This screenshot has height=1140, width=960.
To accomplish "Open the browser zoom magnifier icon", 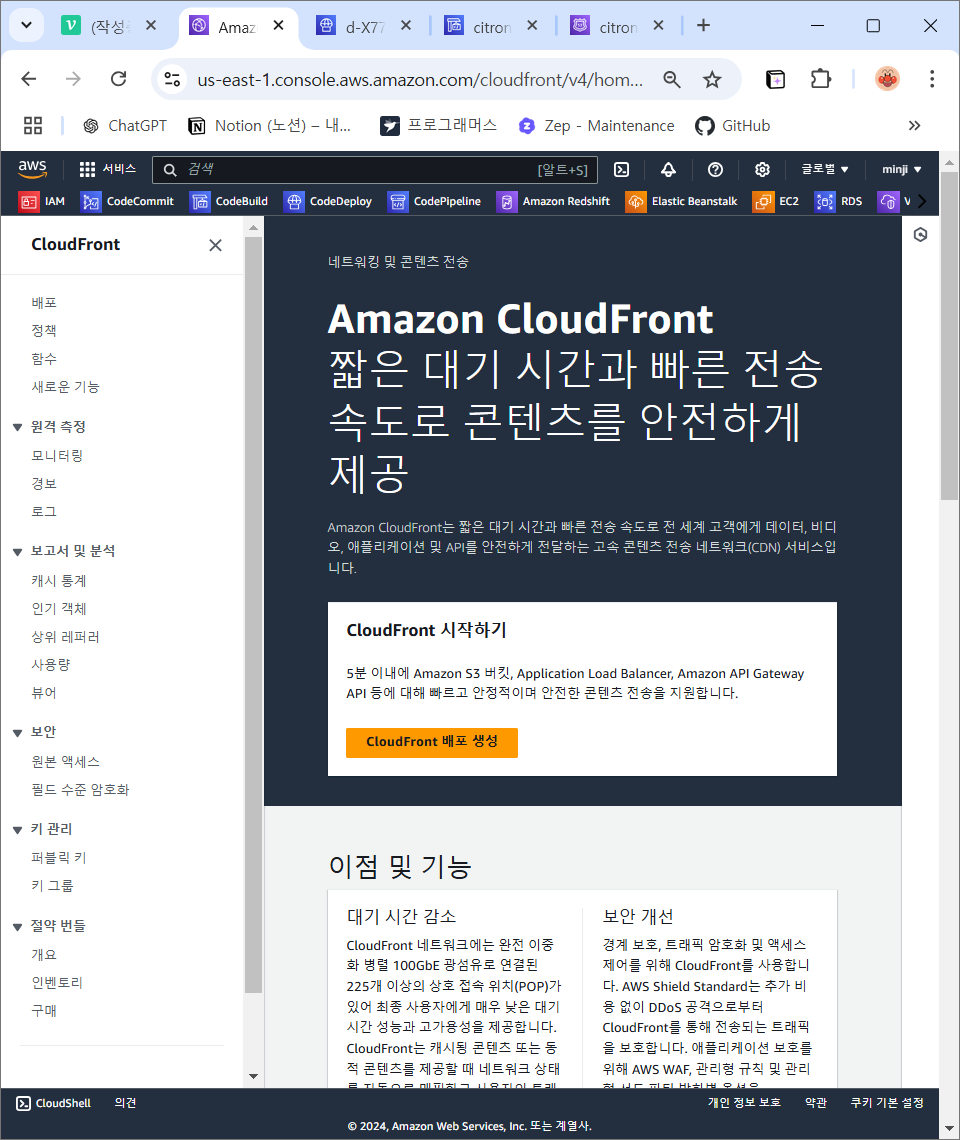I will tap(672, 79).
